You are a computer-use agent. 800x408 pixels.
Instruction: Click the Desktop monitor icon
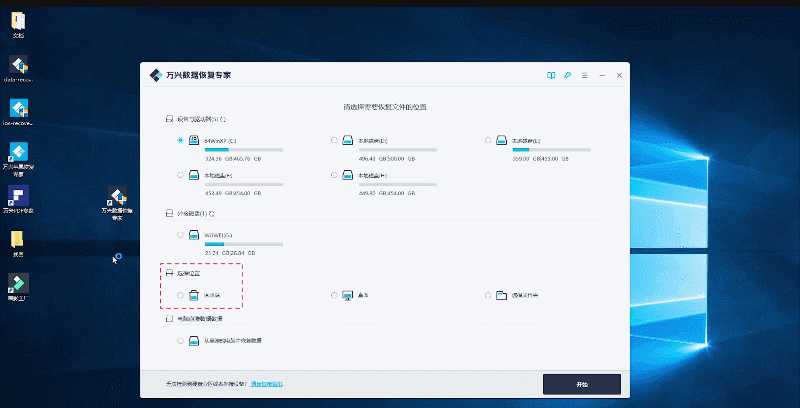(348, 295)
